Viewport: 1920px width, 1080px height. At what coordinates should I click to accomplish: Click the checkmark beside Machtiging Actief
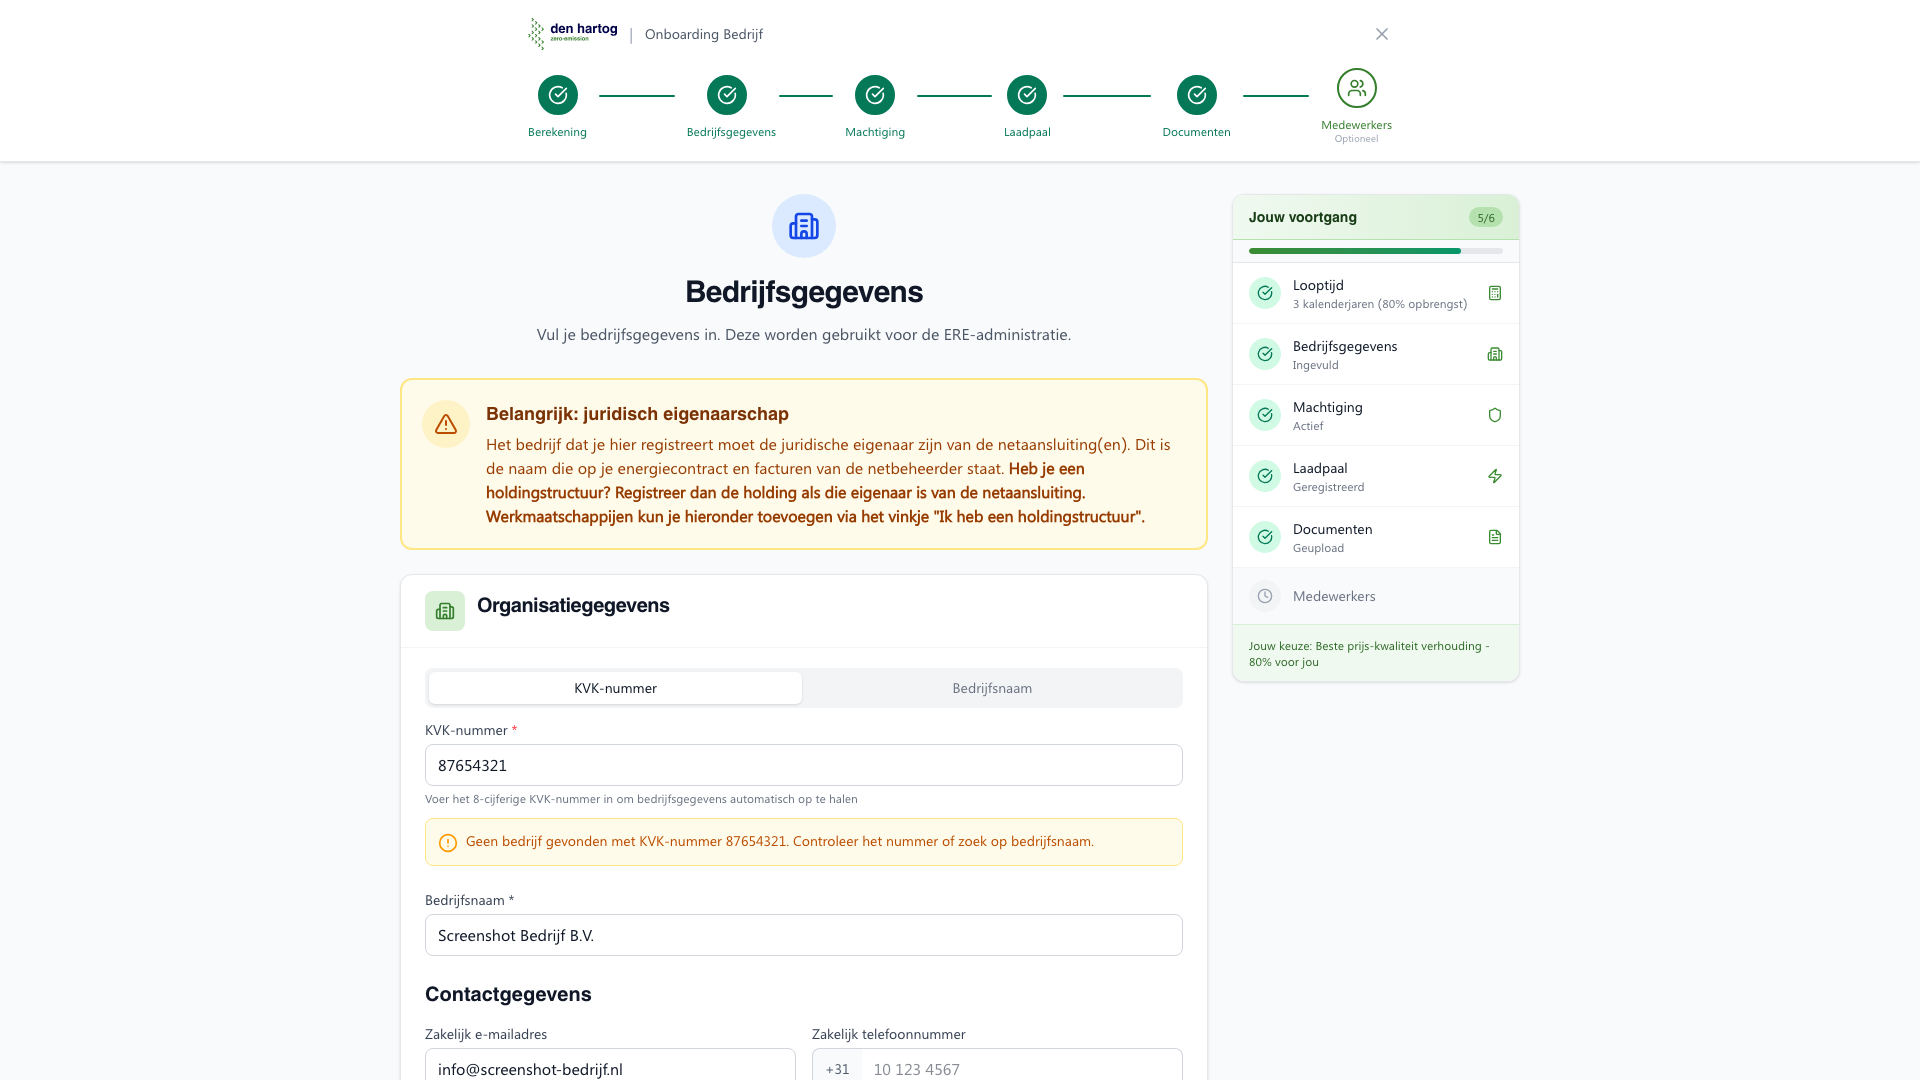1265,415
